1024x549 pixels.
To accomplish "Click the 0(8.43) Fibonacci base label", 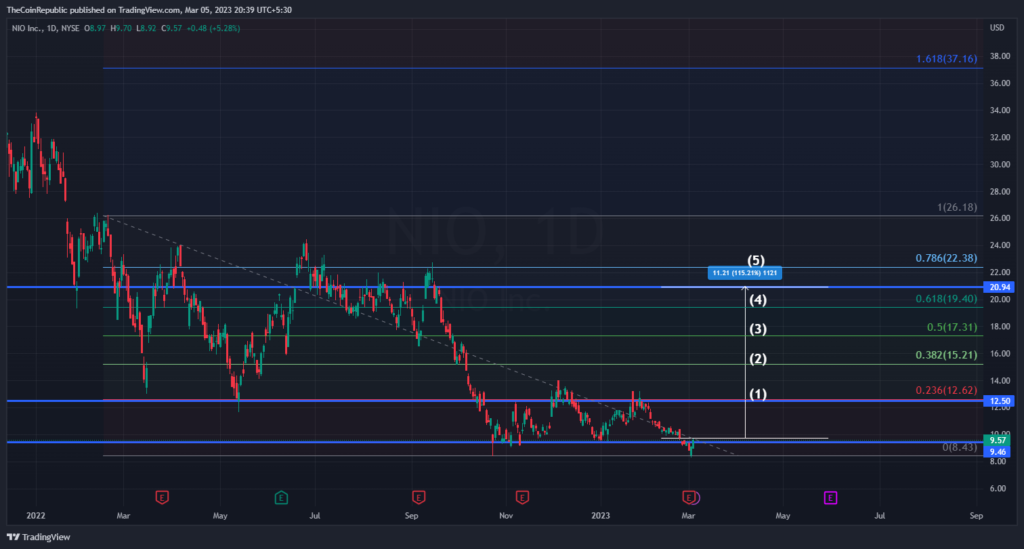I will point(960,447).
